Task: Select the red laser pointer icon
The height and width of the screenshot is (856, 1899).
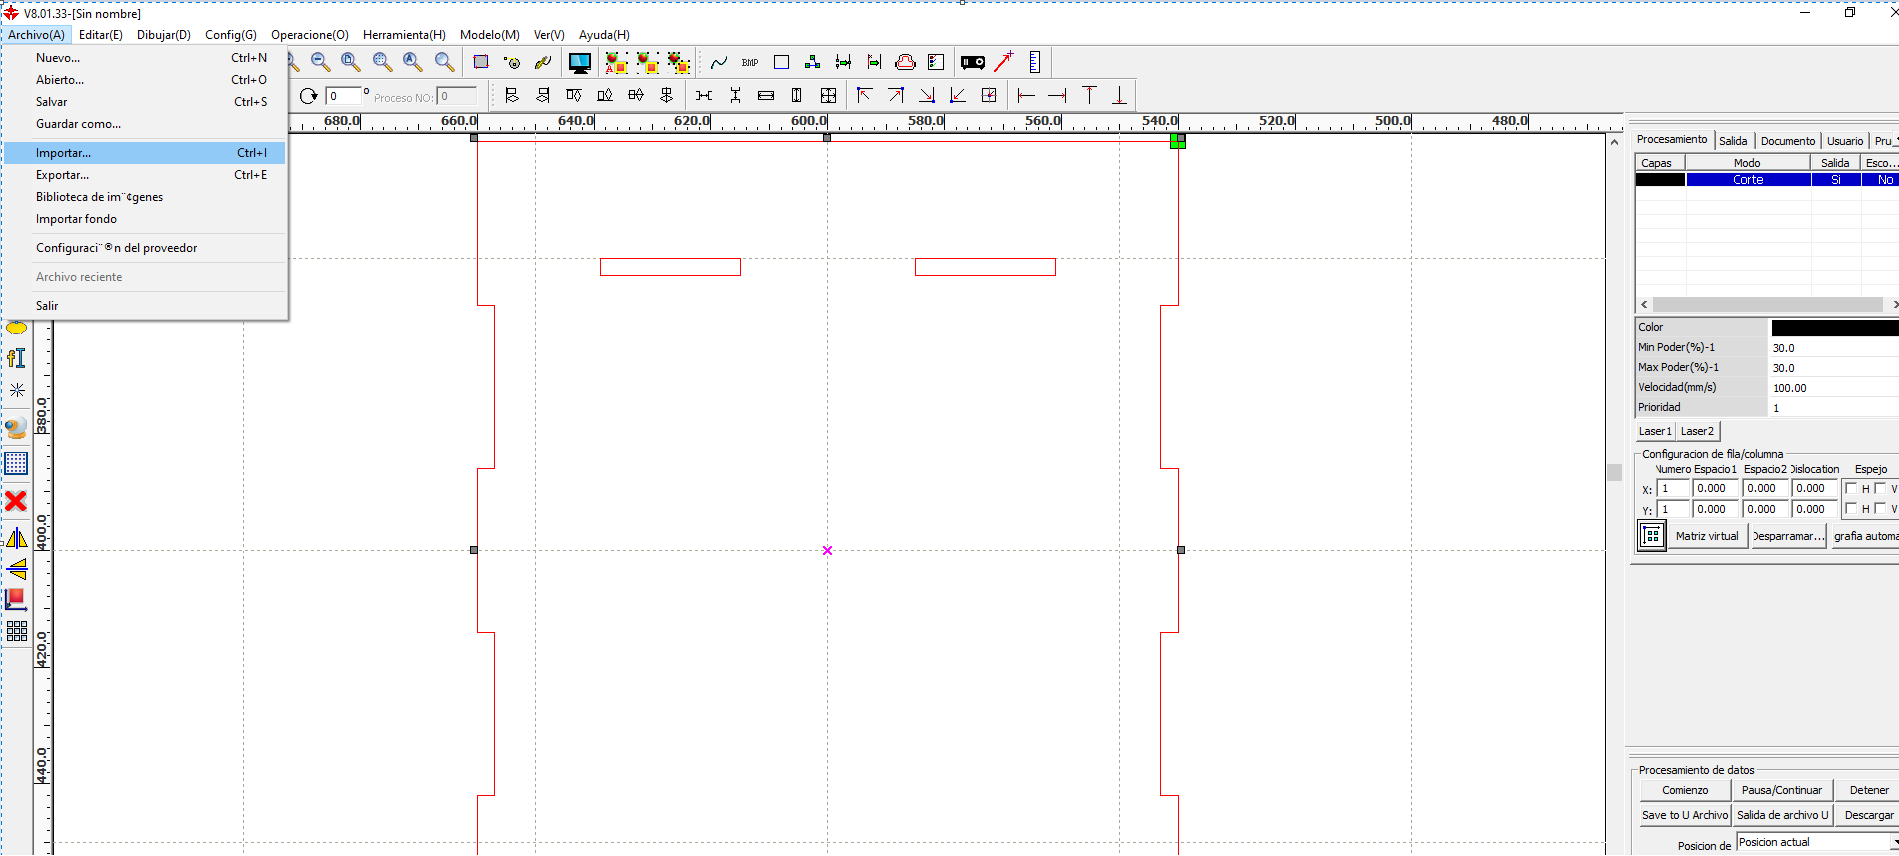Action: [1004, 62]
